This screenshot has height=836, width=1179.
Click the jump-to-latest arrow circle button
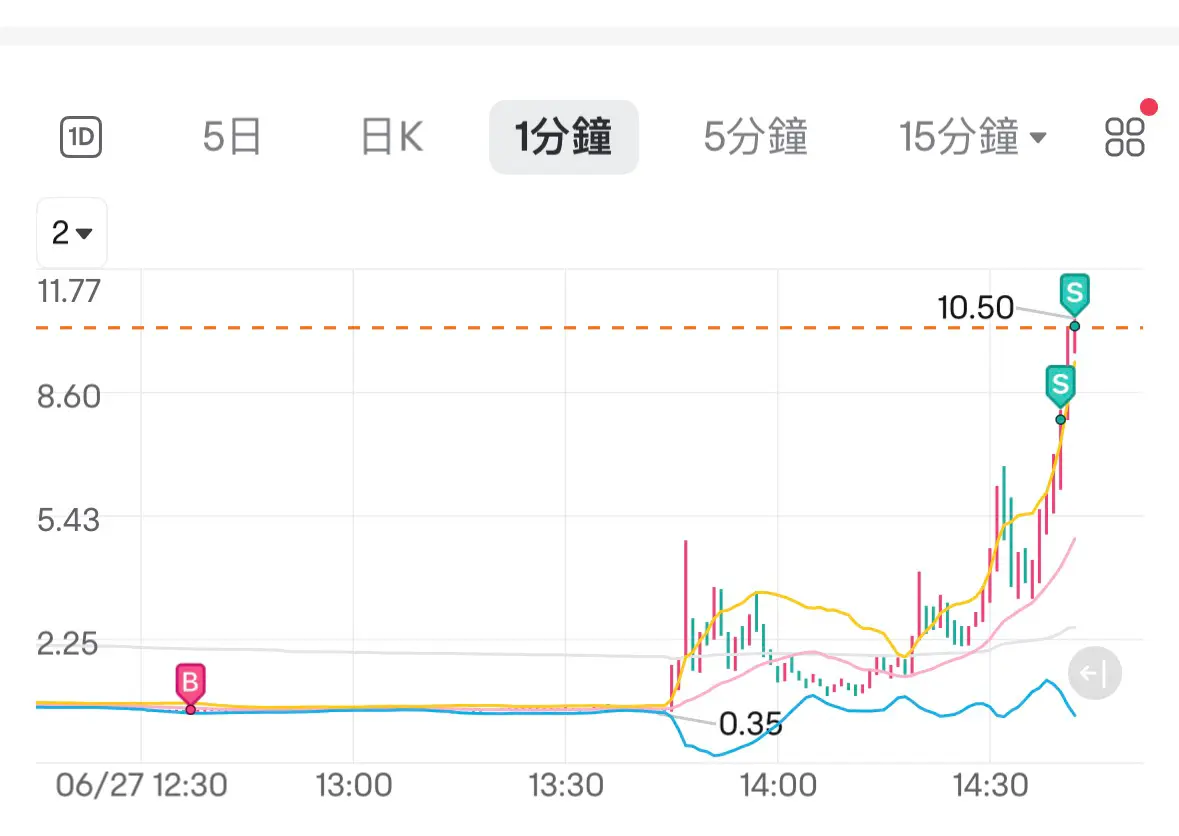(x=1095, y=673)
